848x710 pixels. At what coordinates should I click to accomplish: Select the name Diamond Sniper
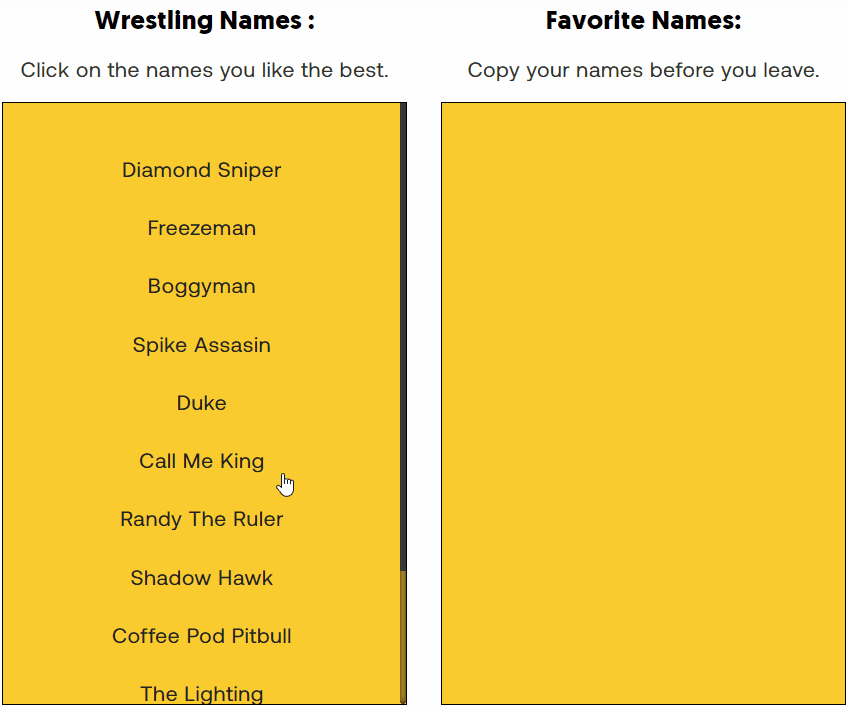tap(201, 170)
